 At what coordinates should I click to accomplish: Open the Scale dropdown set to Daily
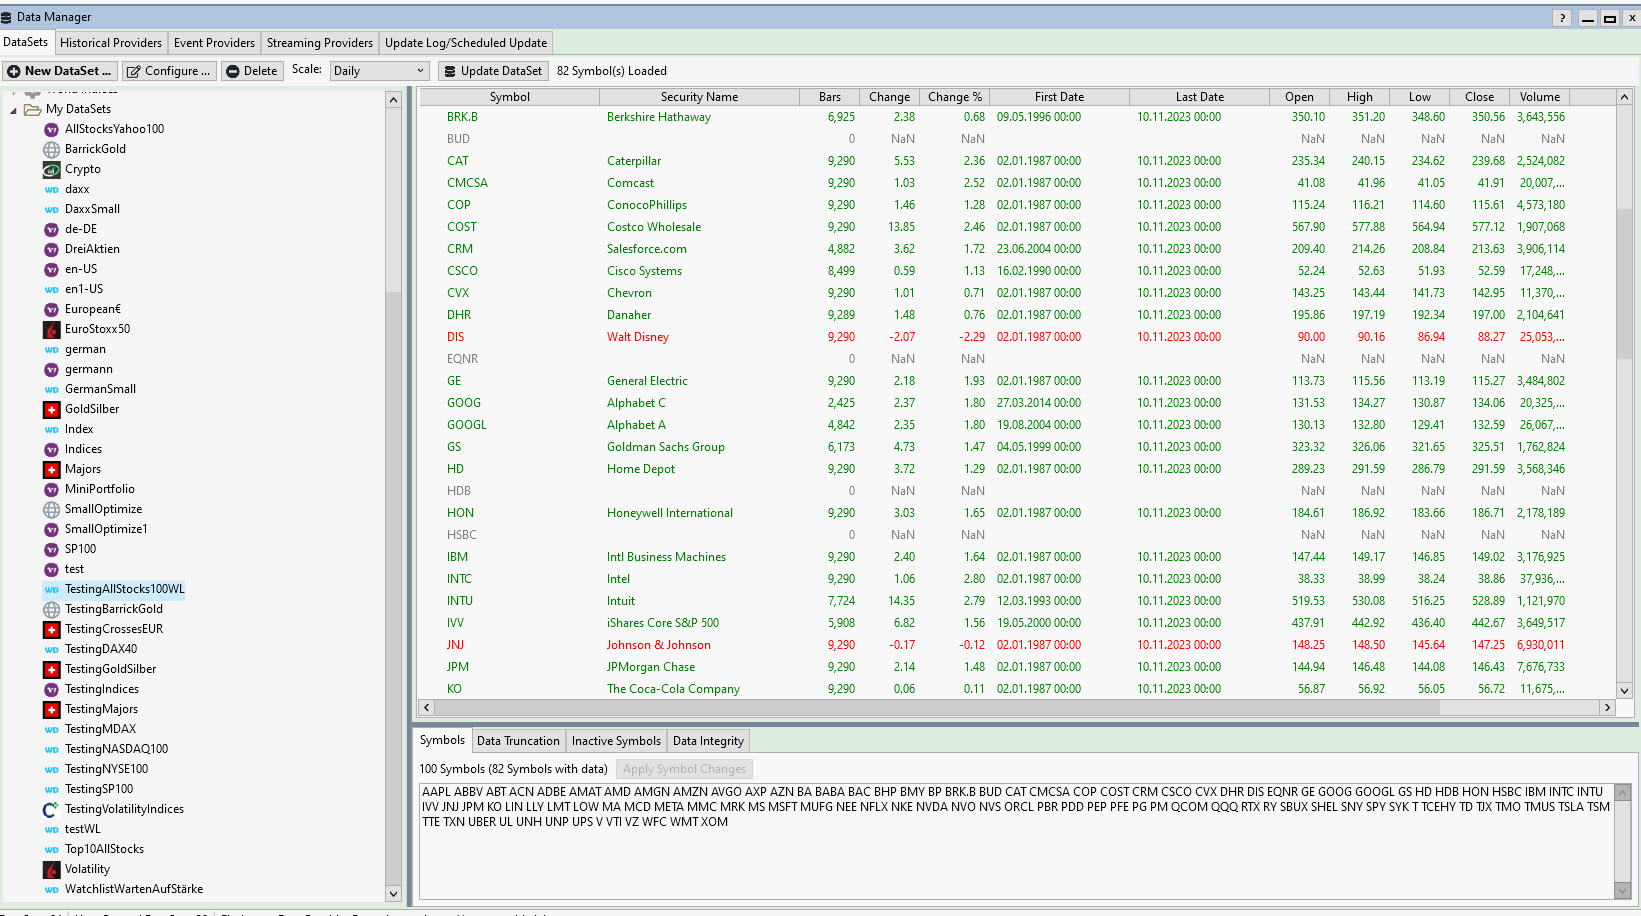click(379, 71)
